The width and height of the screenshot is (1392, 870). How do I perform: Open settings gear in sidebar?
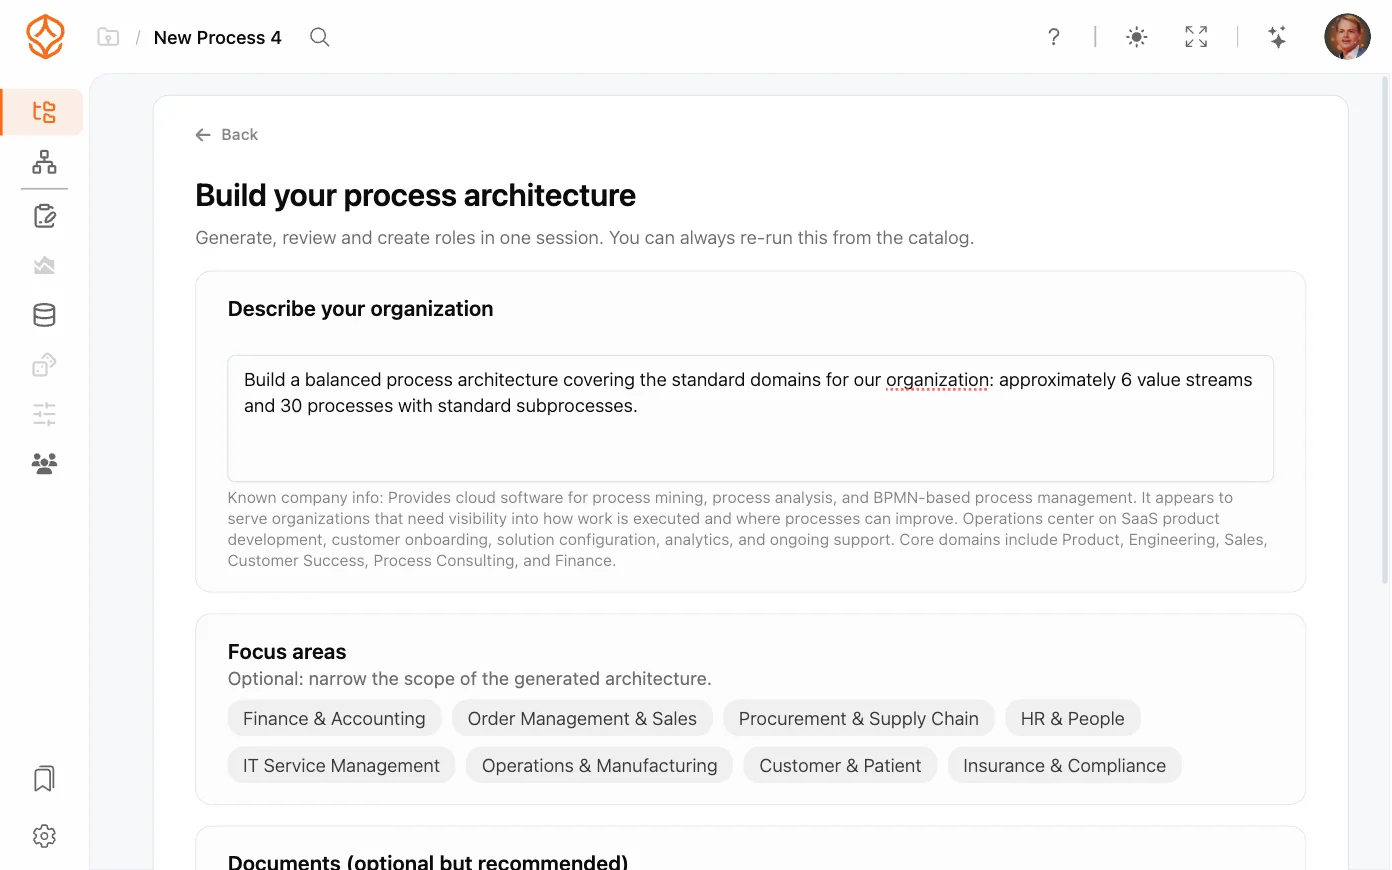(x=44, y=836)
